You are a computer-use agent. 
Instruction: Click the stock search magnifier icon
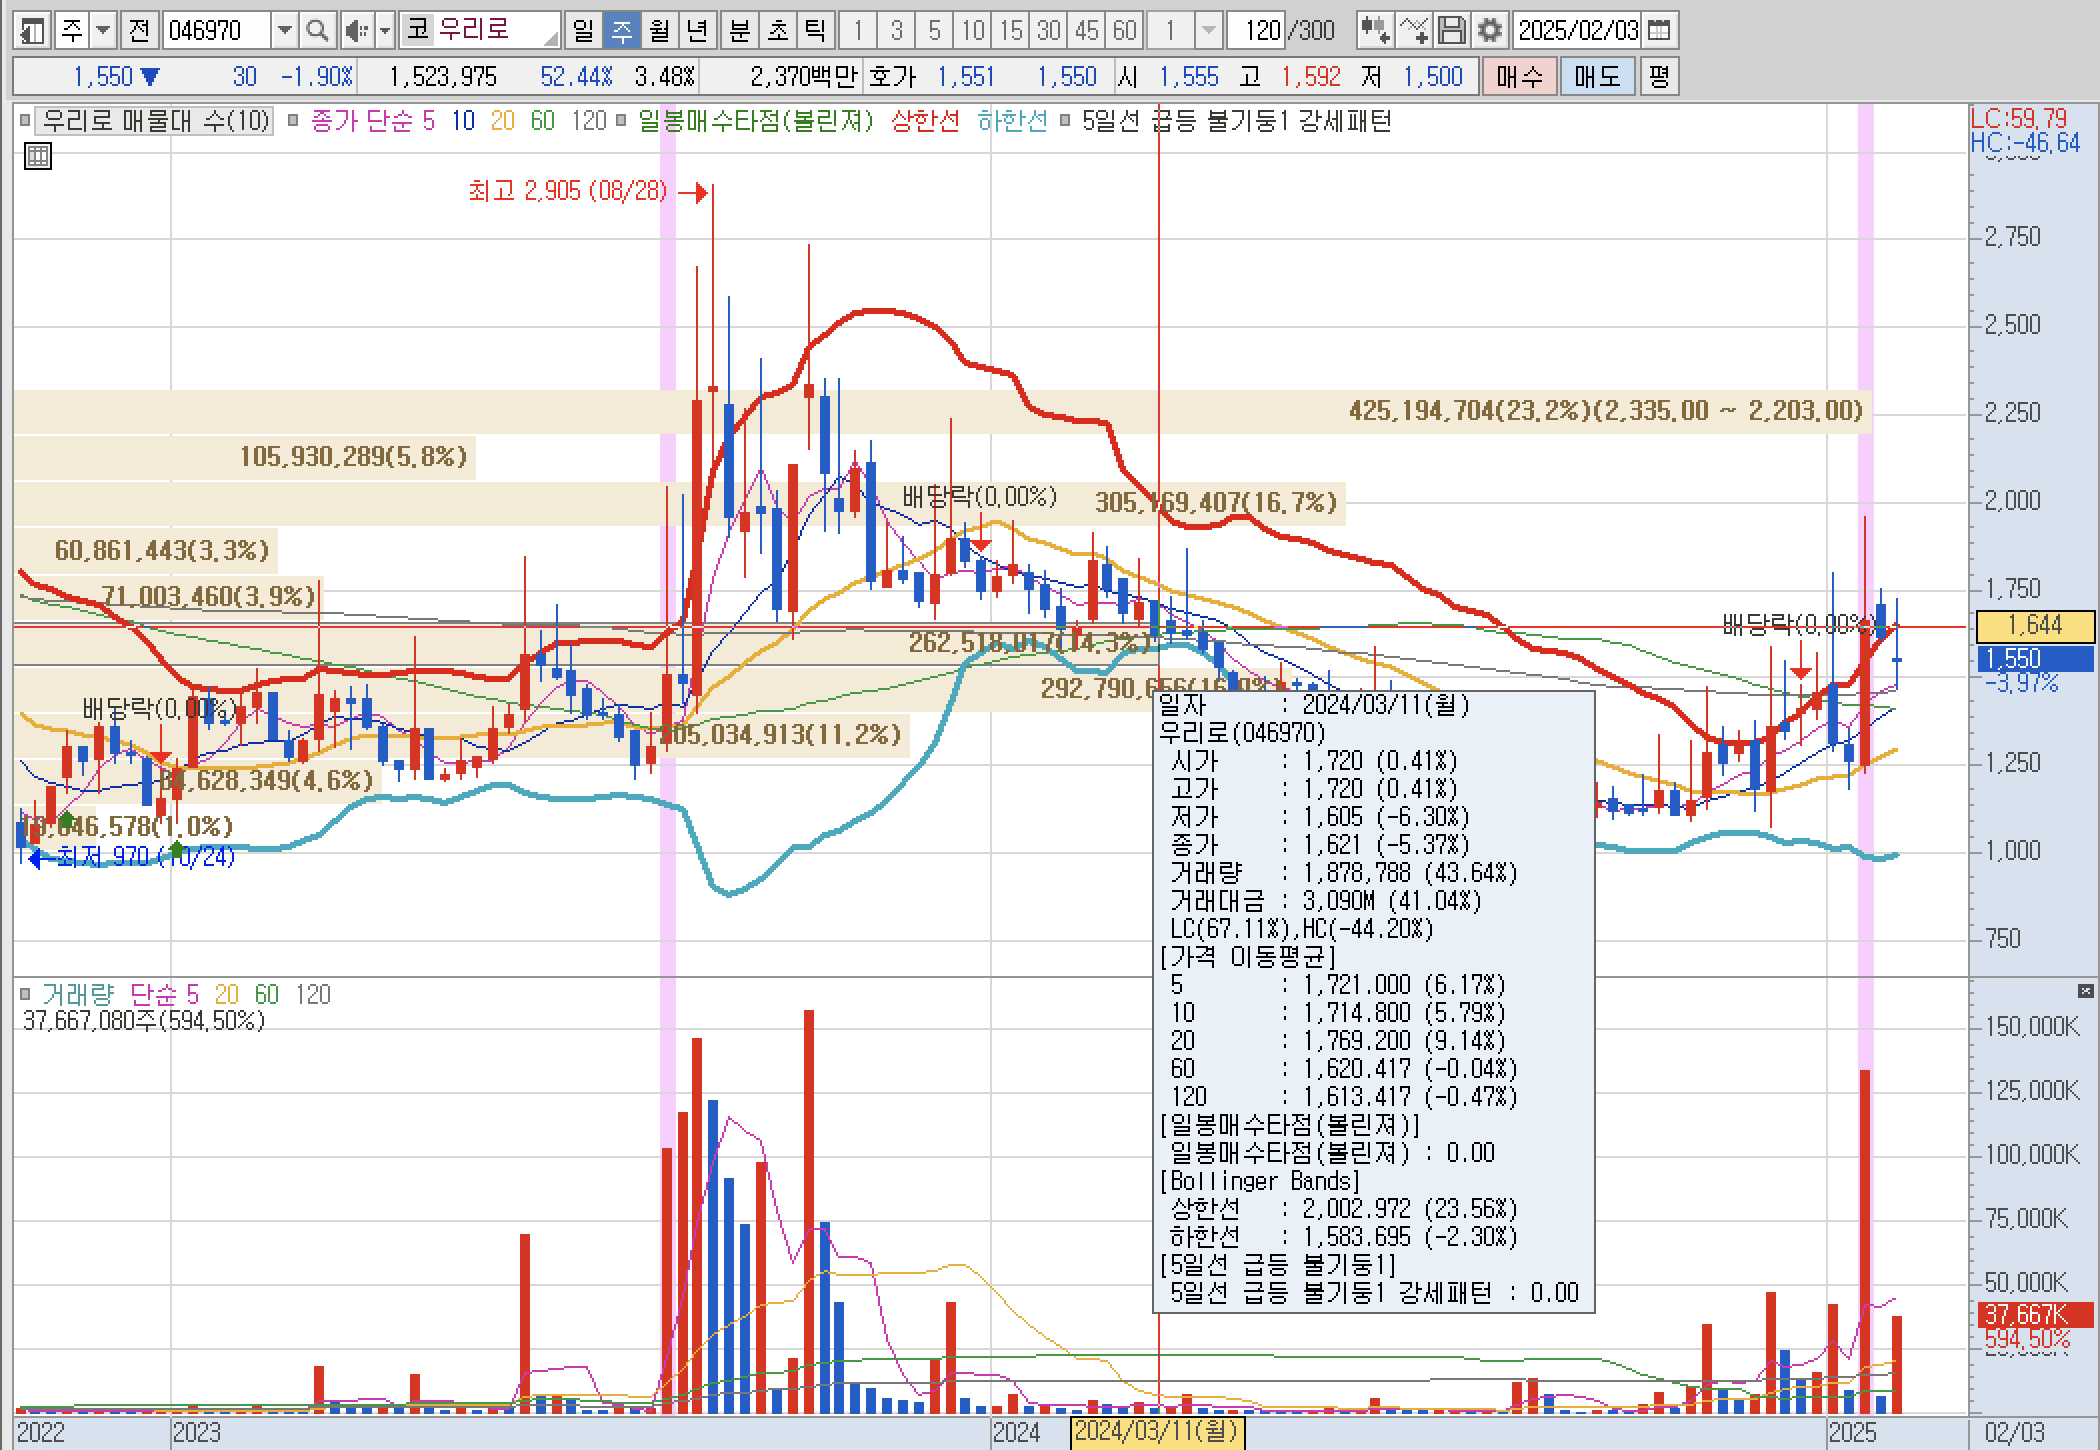click(317, 31)
